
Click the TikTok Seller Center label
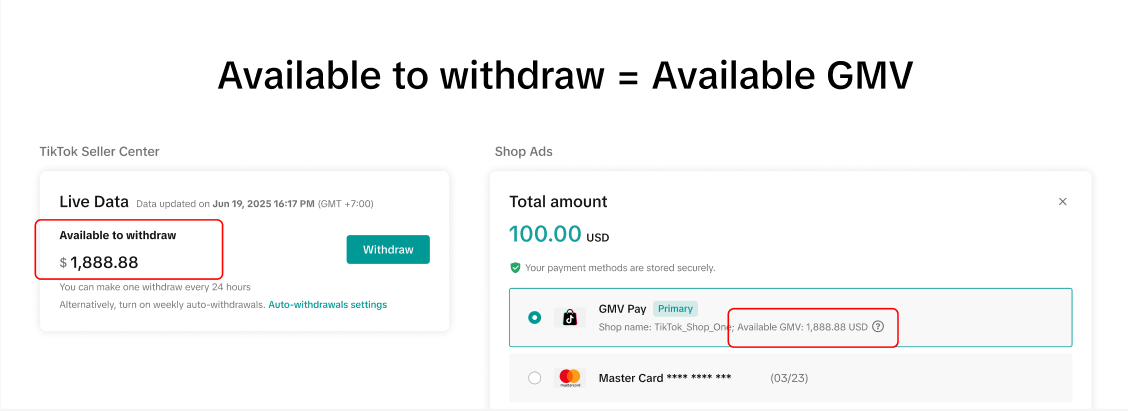tap(99, 152)
